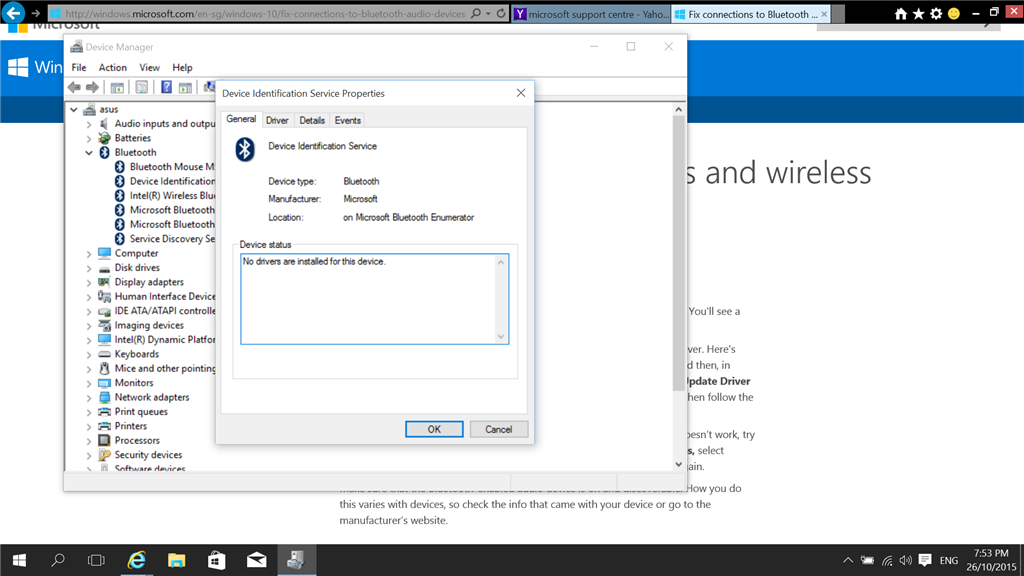Click the Device Manager taskbar icon
The width and height of the screenshot is (1024, 576).
point(296,560)
